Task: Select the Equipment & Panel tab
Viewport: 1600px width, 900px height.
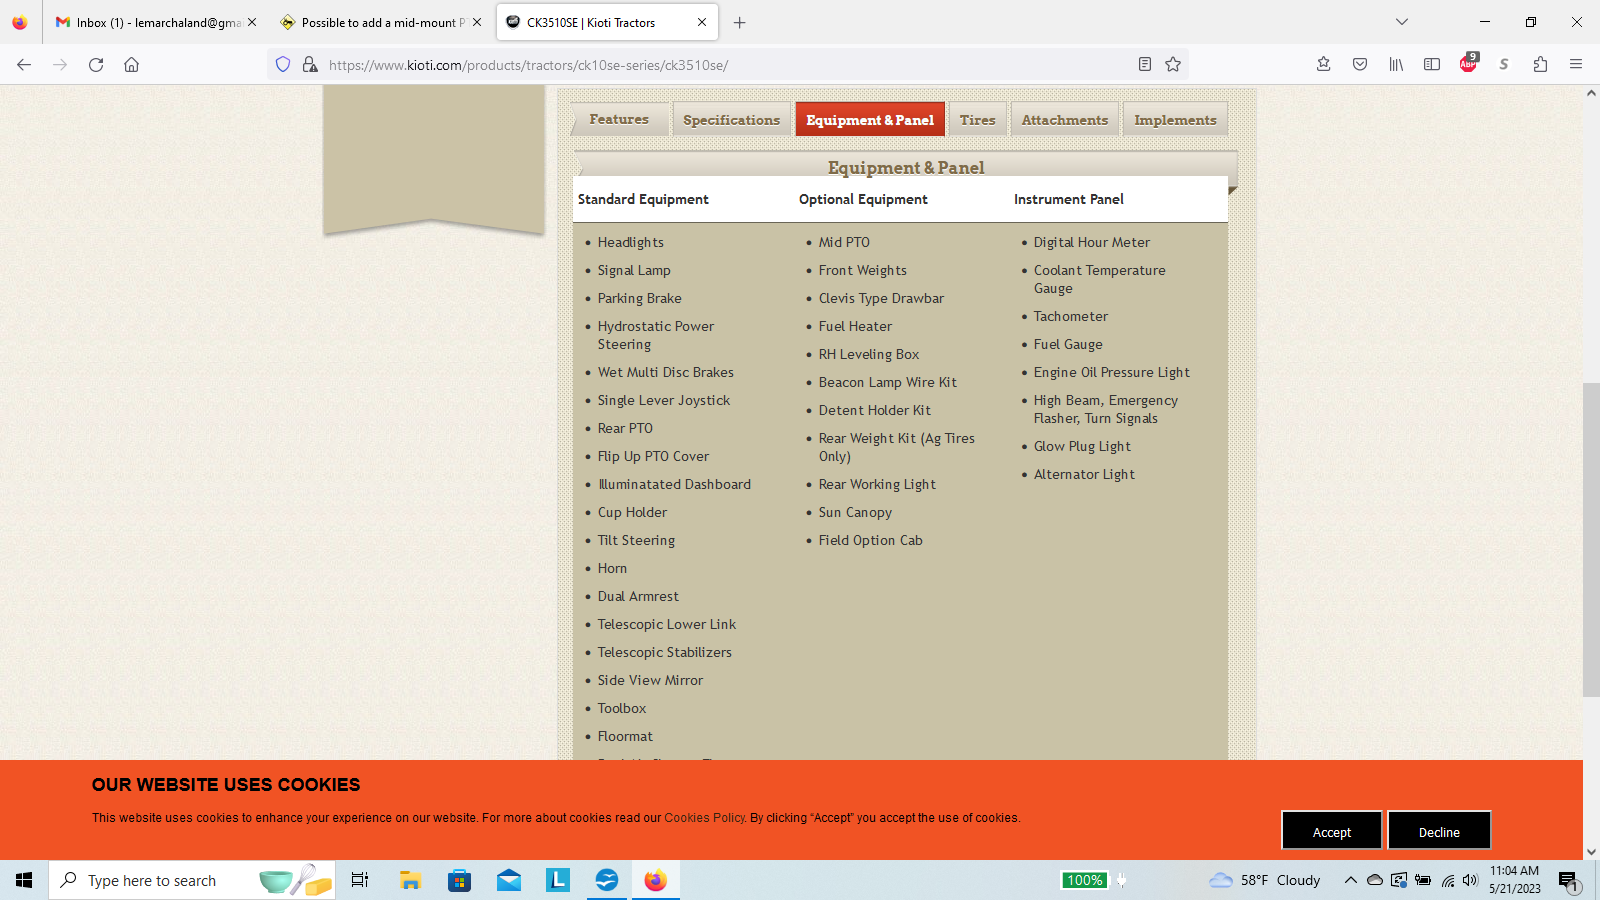Action: click(x=870, y=119)
